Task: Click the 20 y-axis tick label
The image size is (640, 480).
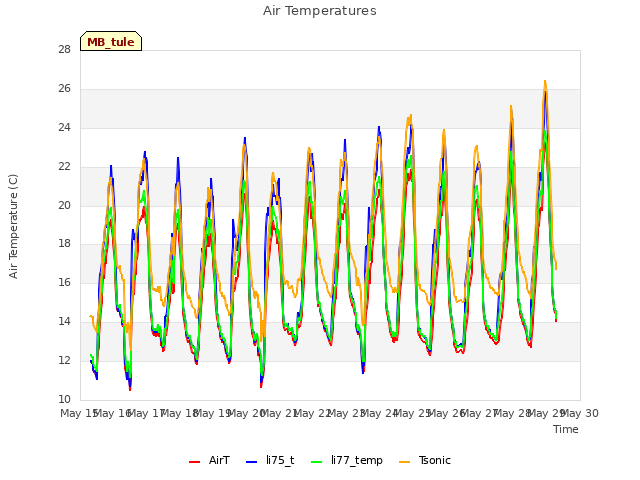Action: point(64,205)
